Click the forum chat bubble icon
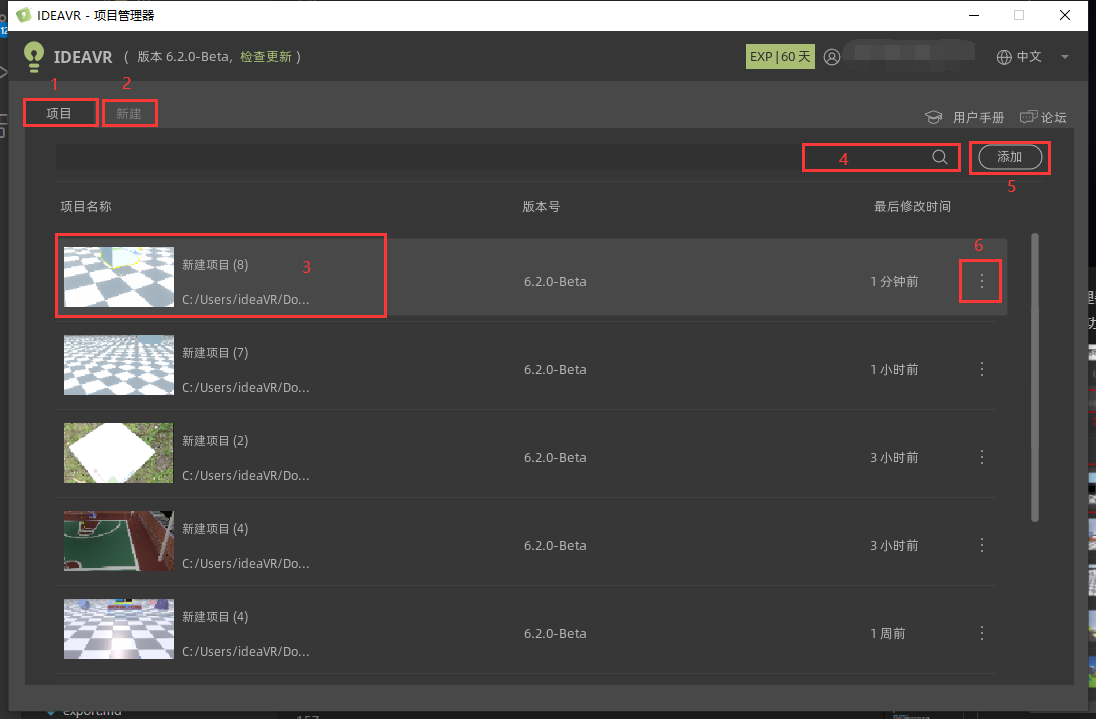 [1028, 117]
